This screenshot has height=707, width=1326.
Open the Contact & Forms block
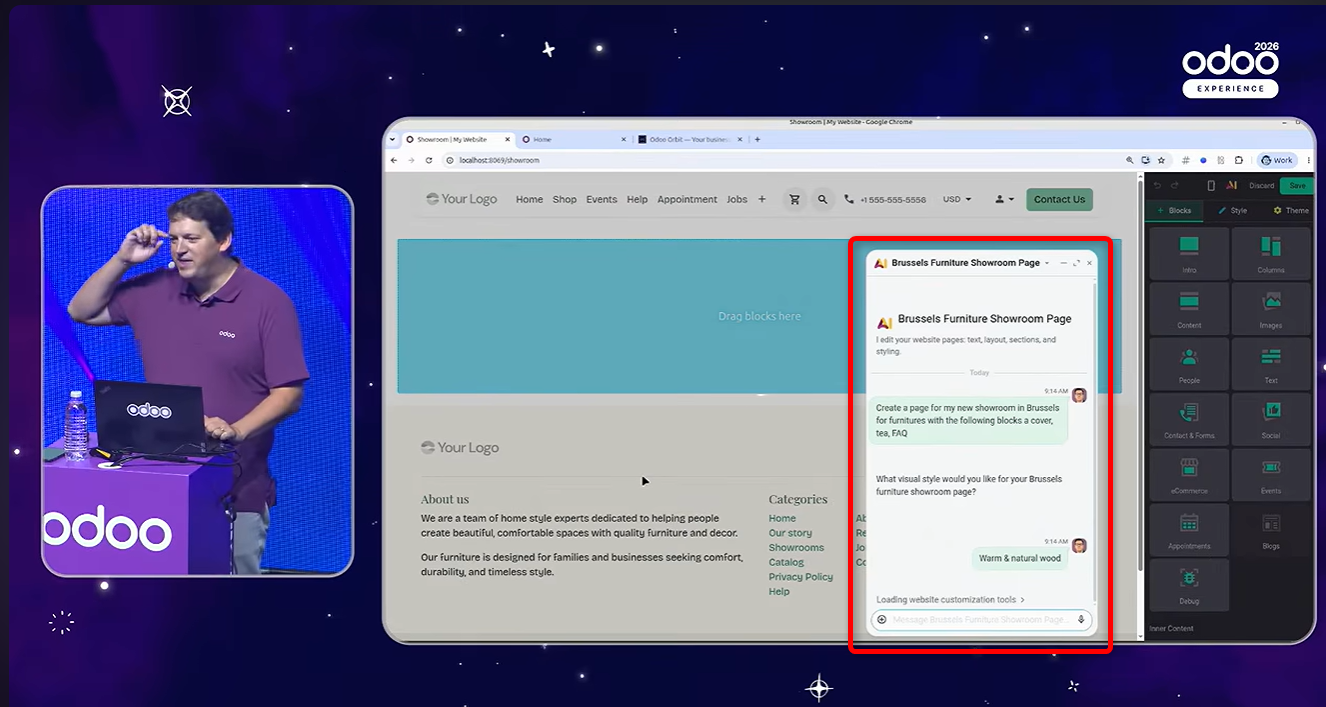(1189, 418)
